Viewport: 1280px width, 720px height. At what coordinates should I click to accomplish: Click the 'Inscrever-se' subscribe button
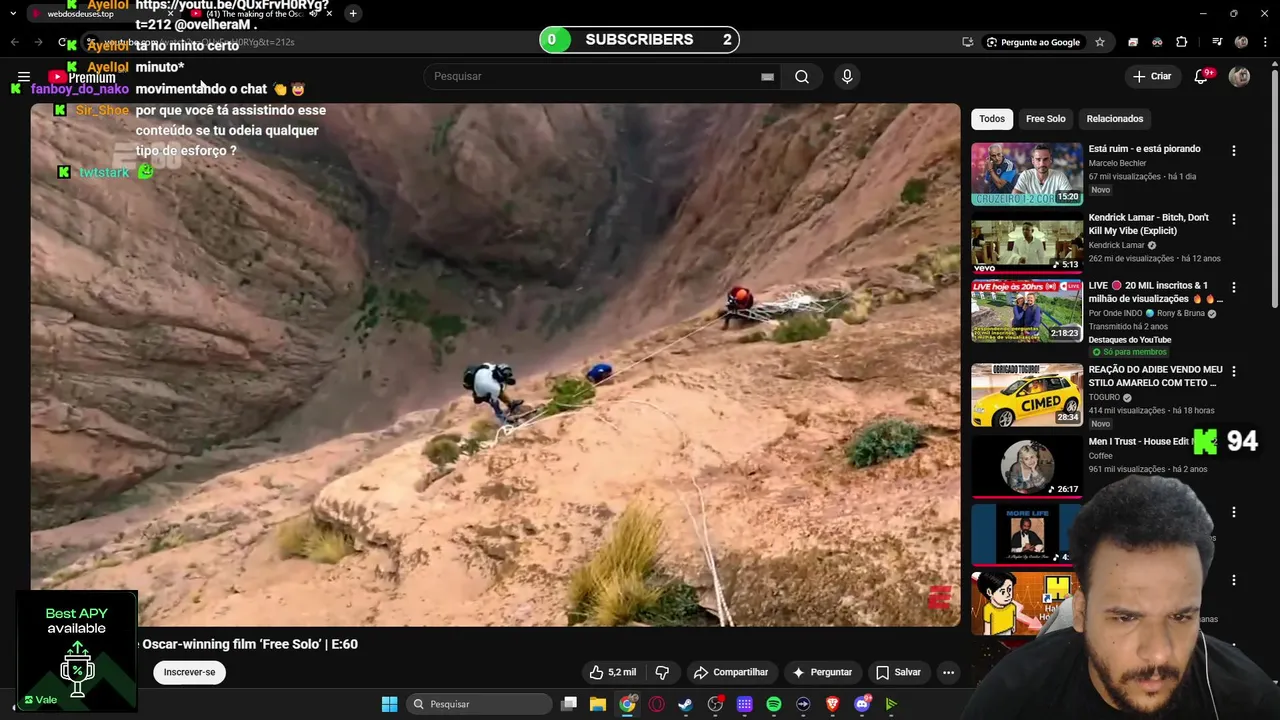[x=189, y=672]
